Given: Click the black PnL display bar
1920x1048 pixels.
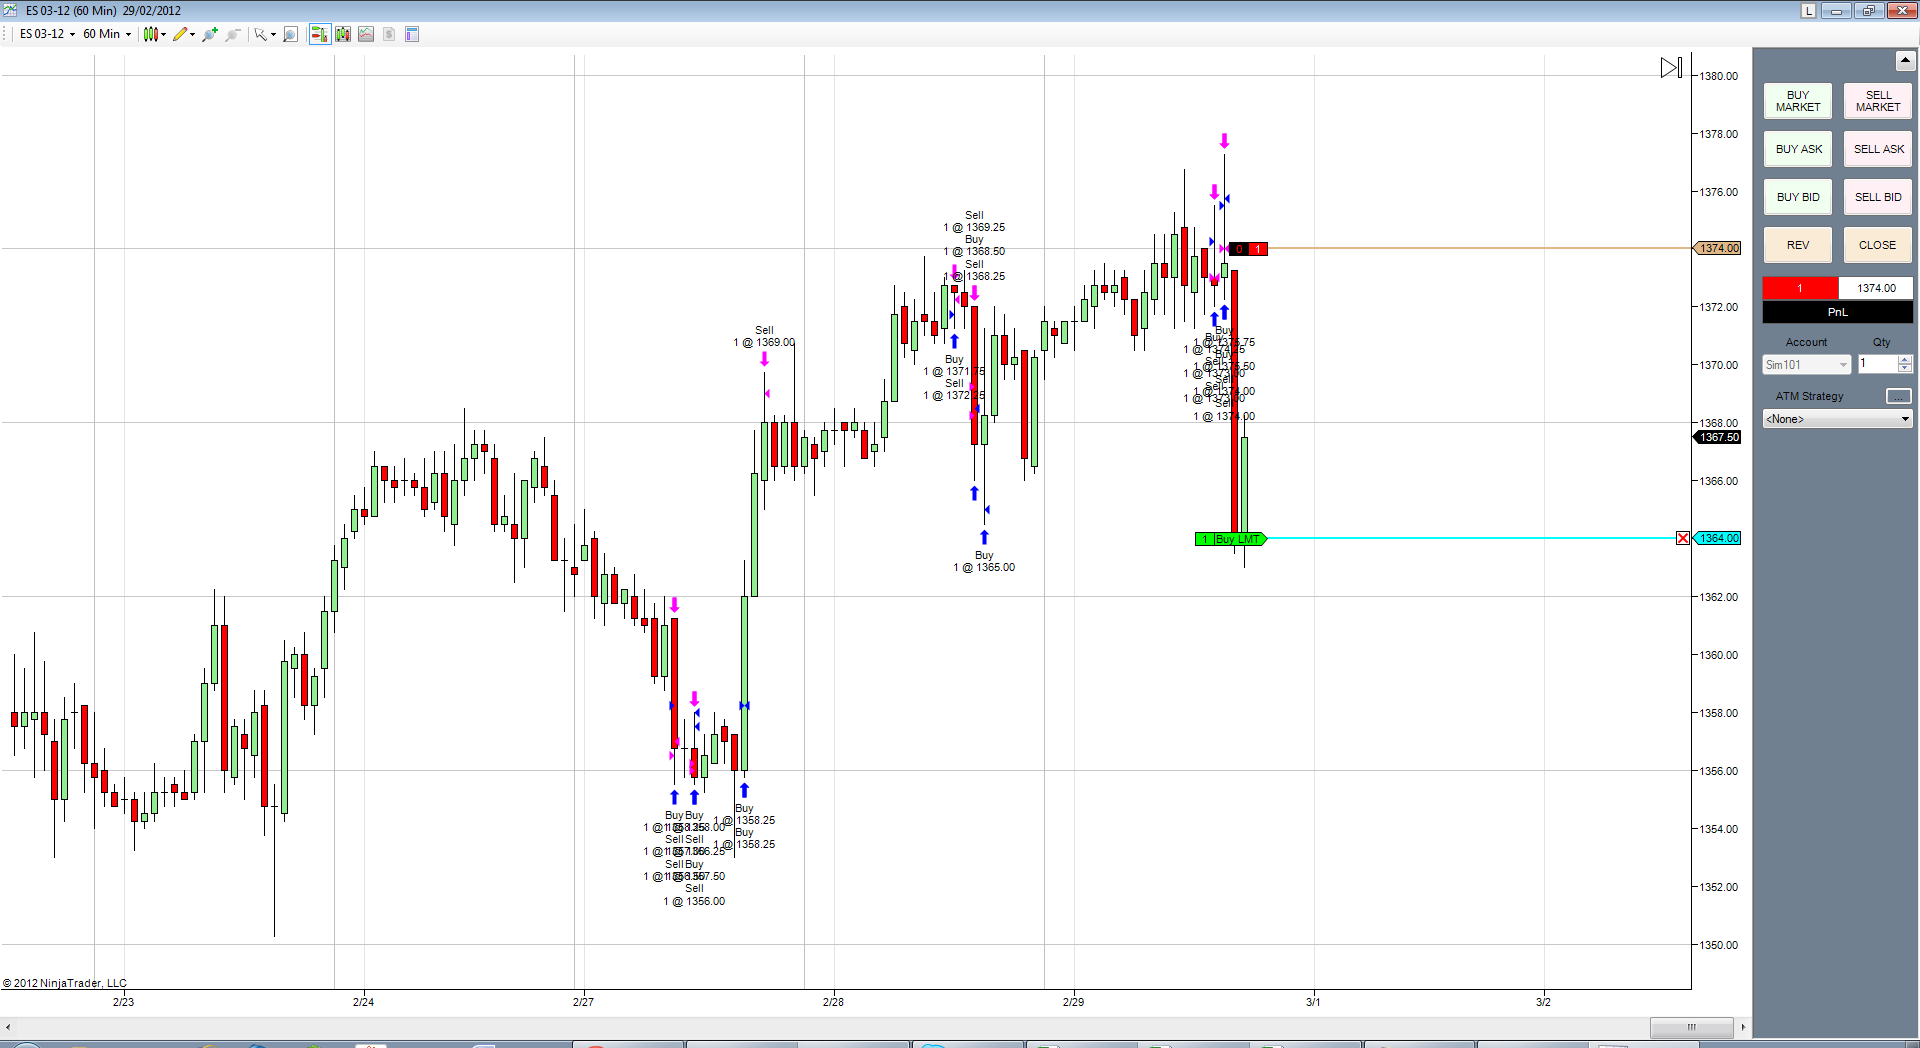Looking at the screenshot, I should 1838,312.
